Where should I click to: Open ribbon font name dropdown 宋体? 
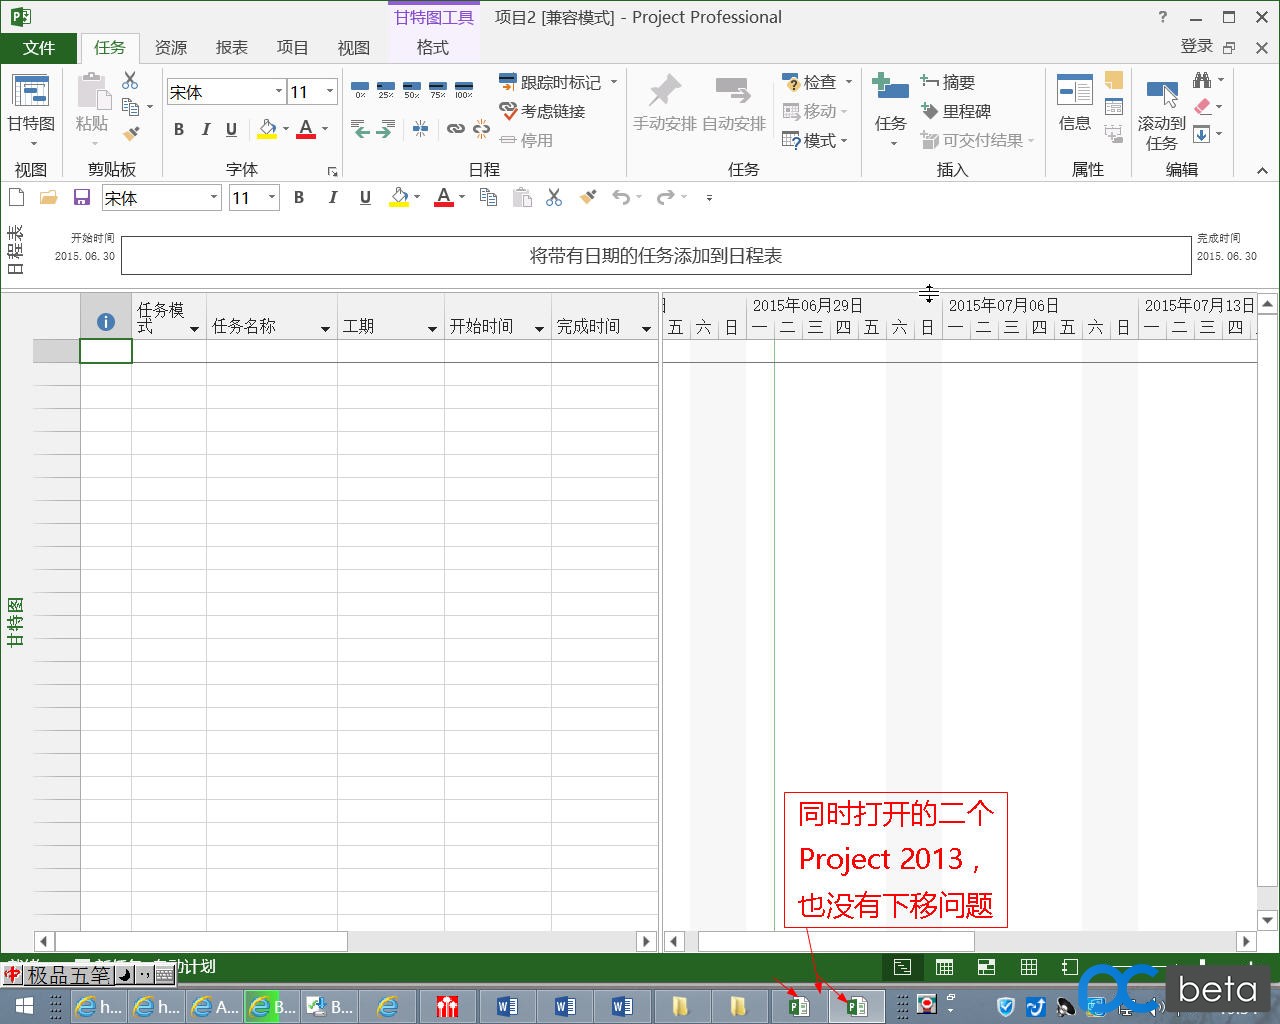coord(278,91)
